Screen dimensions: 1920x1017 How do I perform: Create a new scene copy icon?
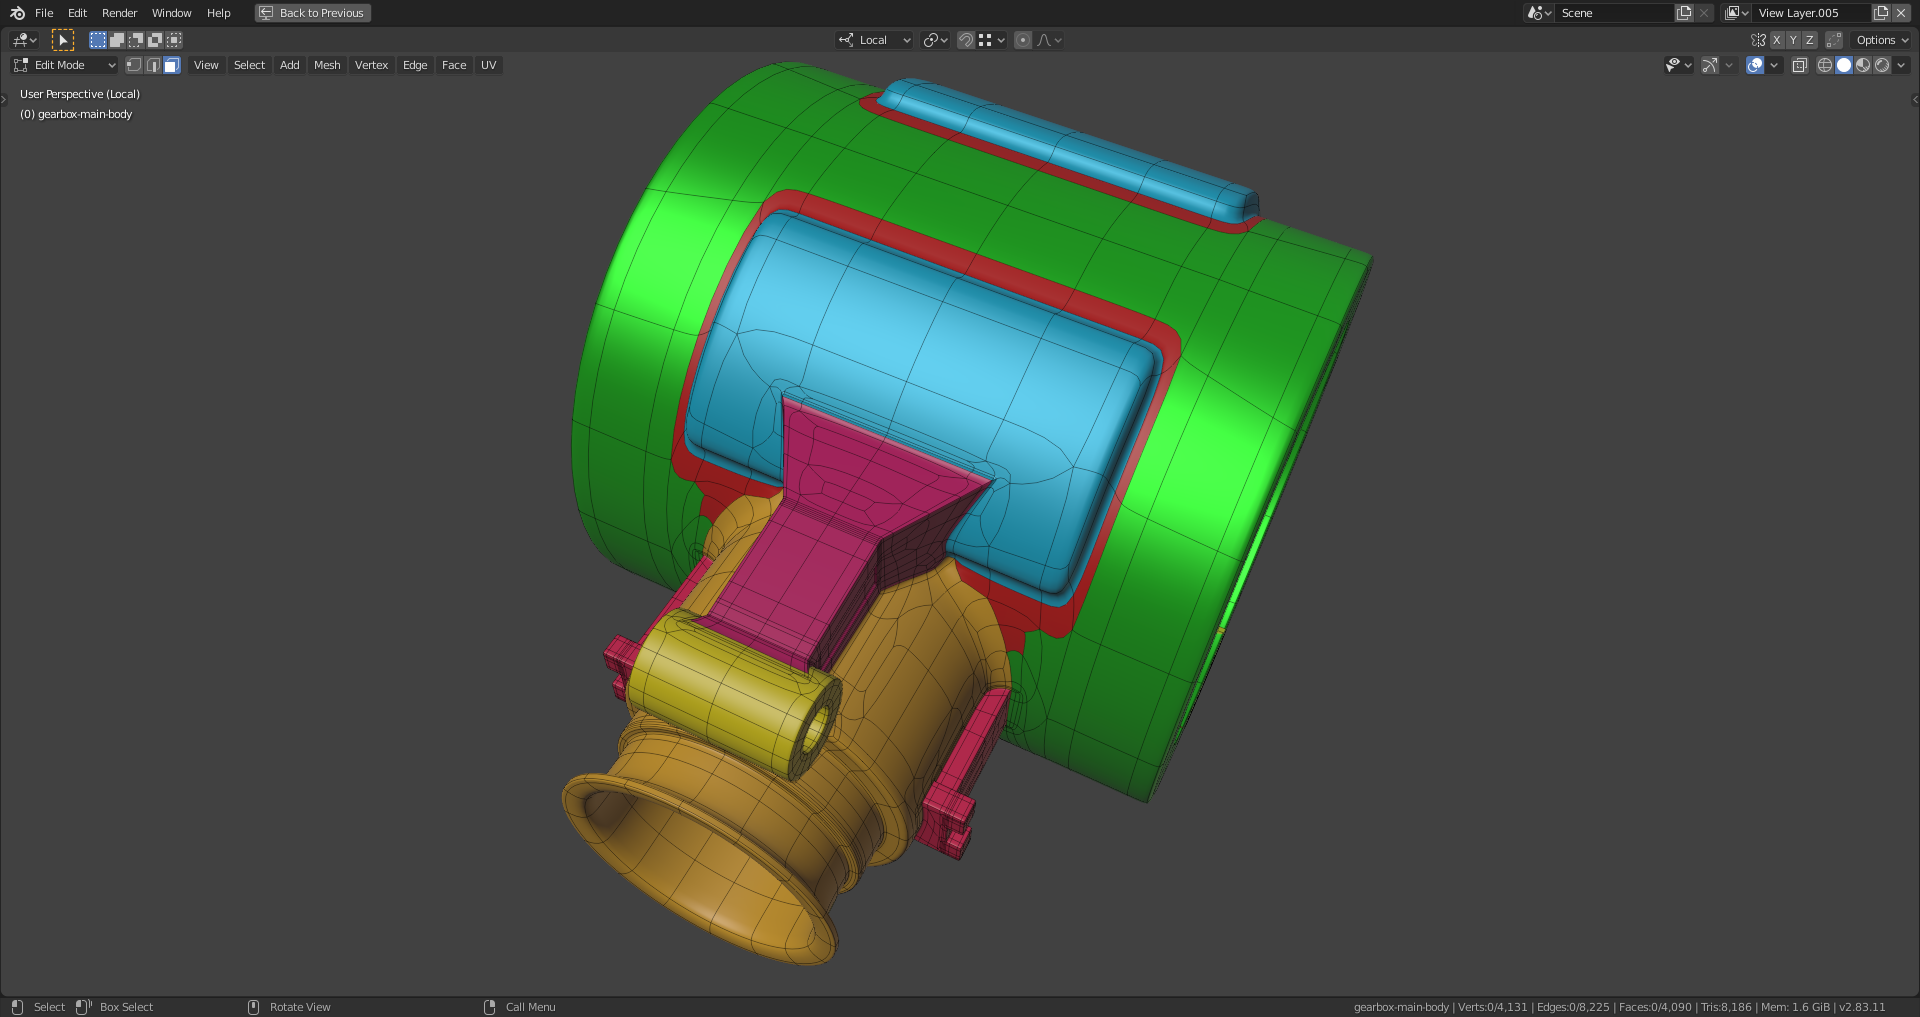pyautogui.click(x=1684, y=13)
